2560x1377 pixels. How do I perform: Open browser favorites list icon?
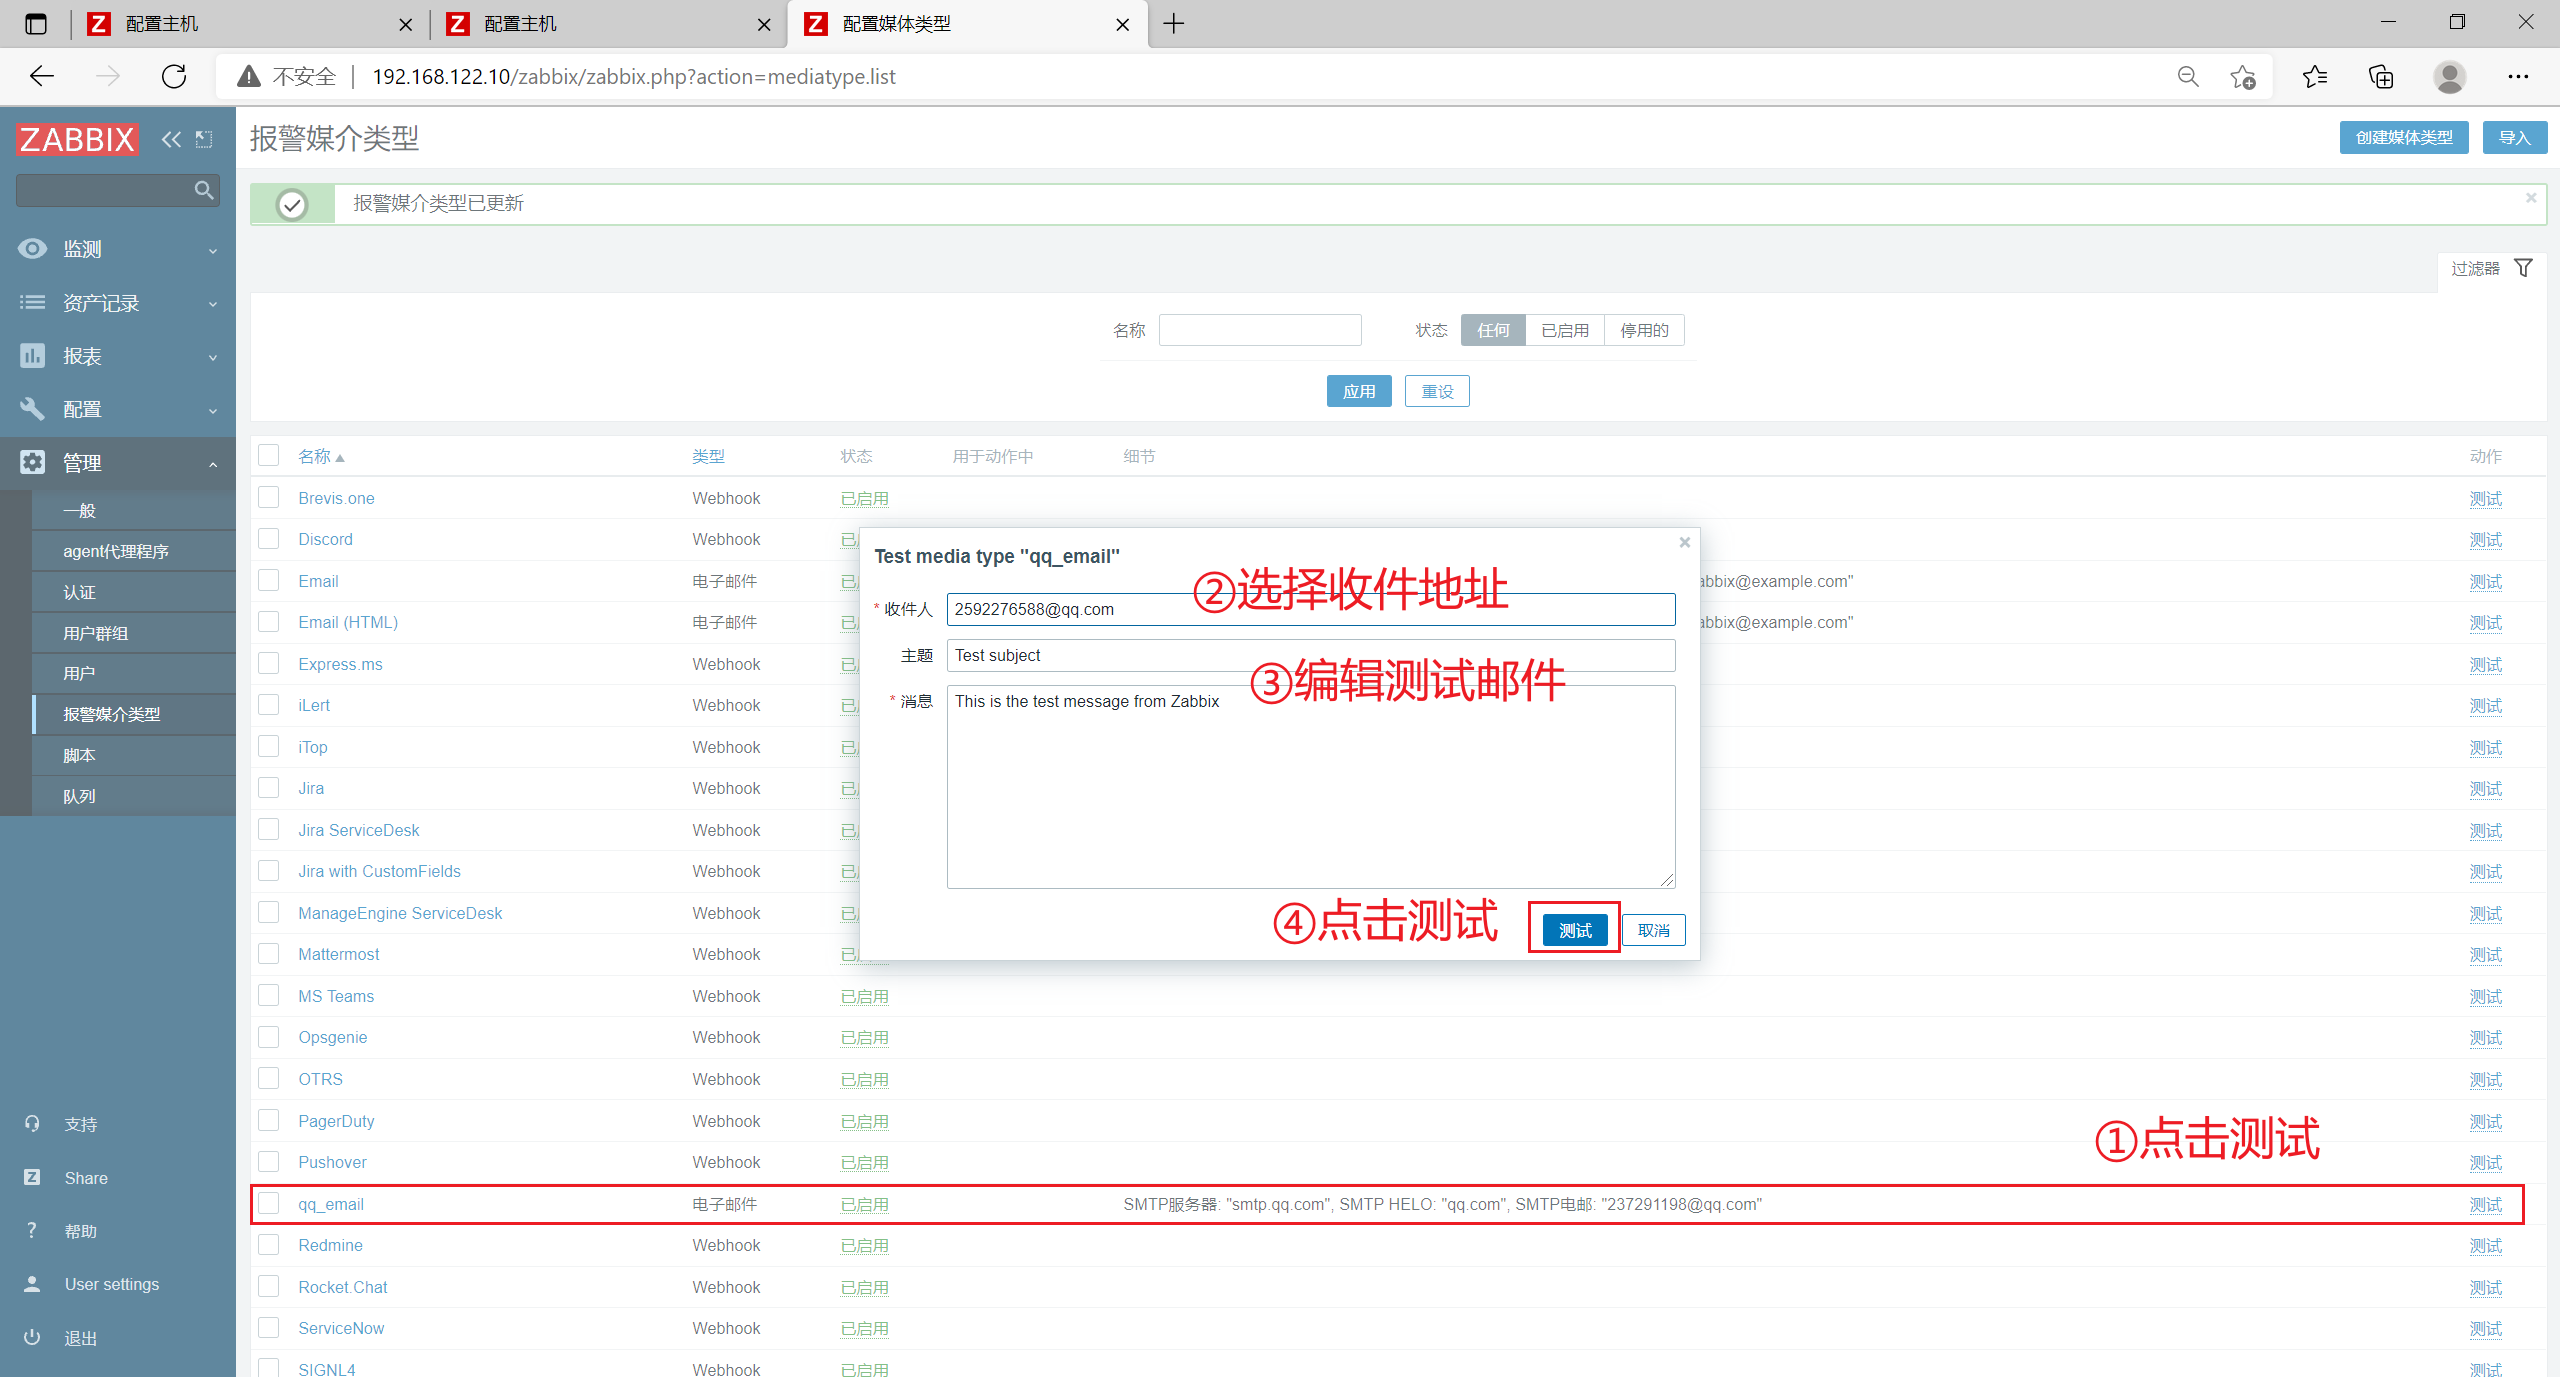pos(2315,77)
